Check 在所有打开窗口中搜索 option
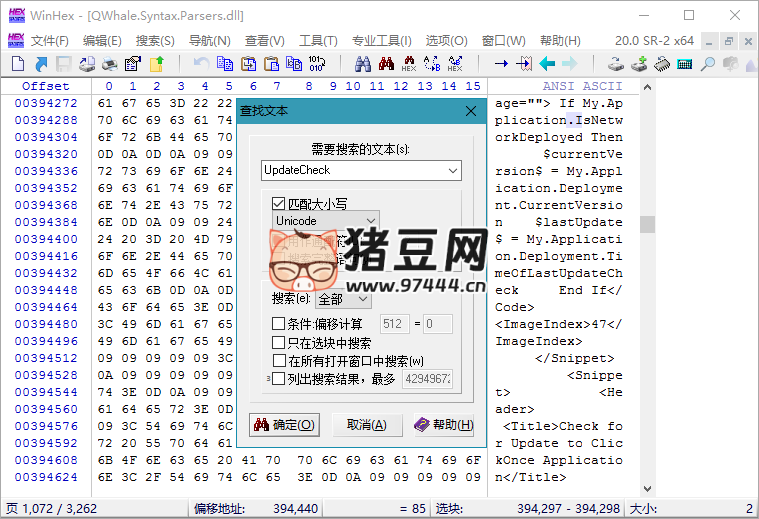This screenshot has height=519, width=759. [x=279, y=361]
